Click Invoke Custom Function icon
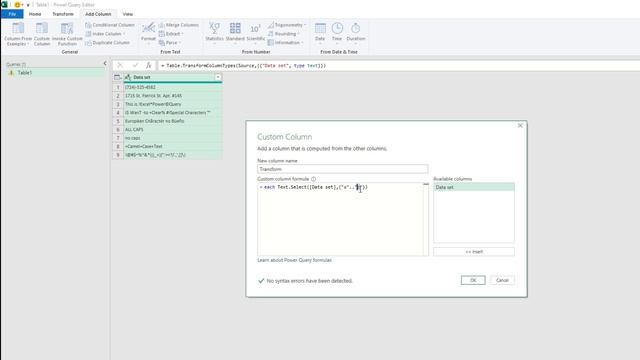640x360 pixels. [x=67, y=29]
